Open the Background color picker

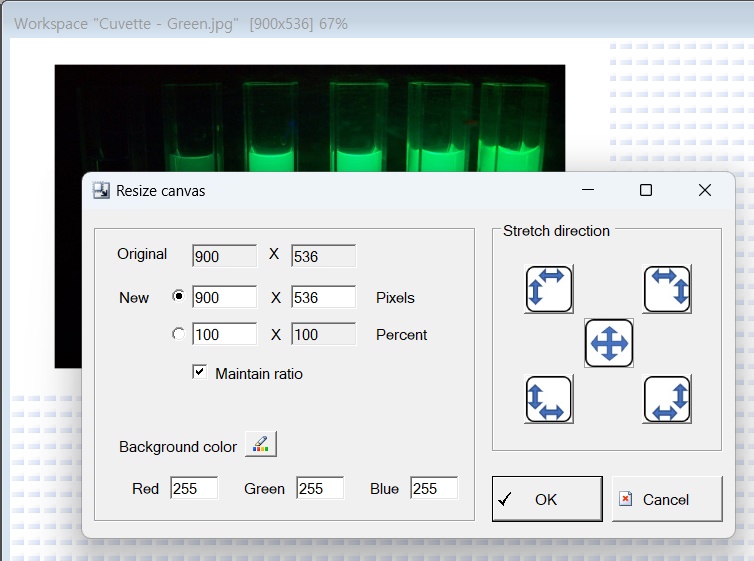pos(260,445)
